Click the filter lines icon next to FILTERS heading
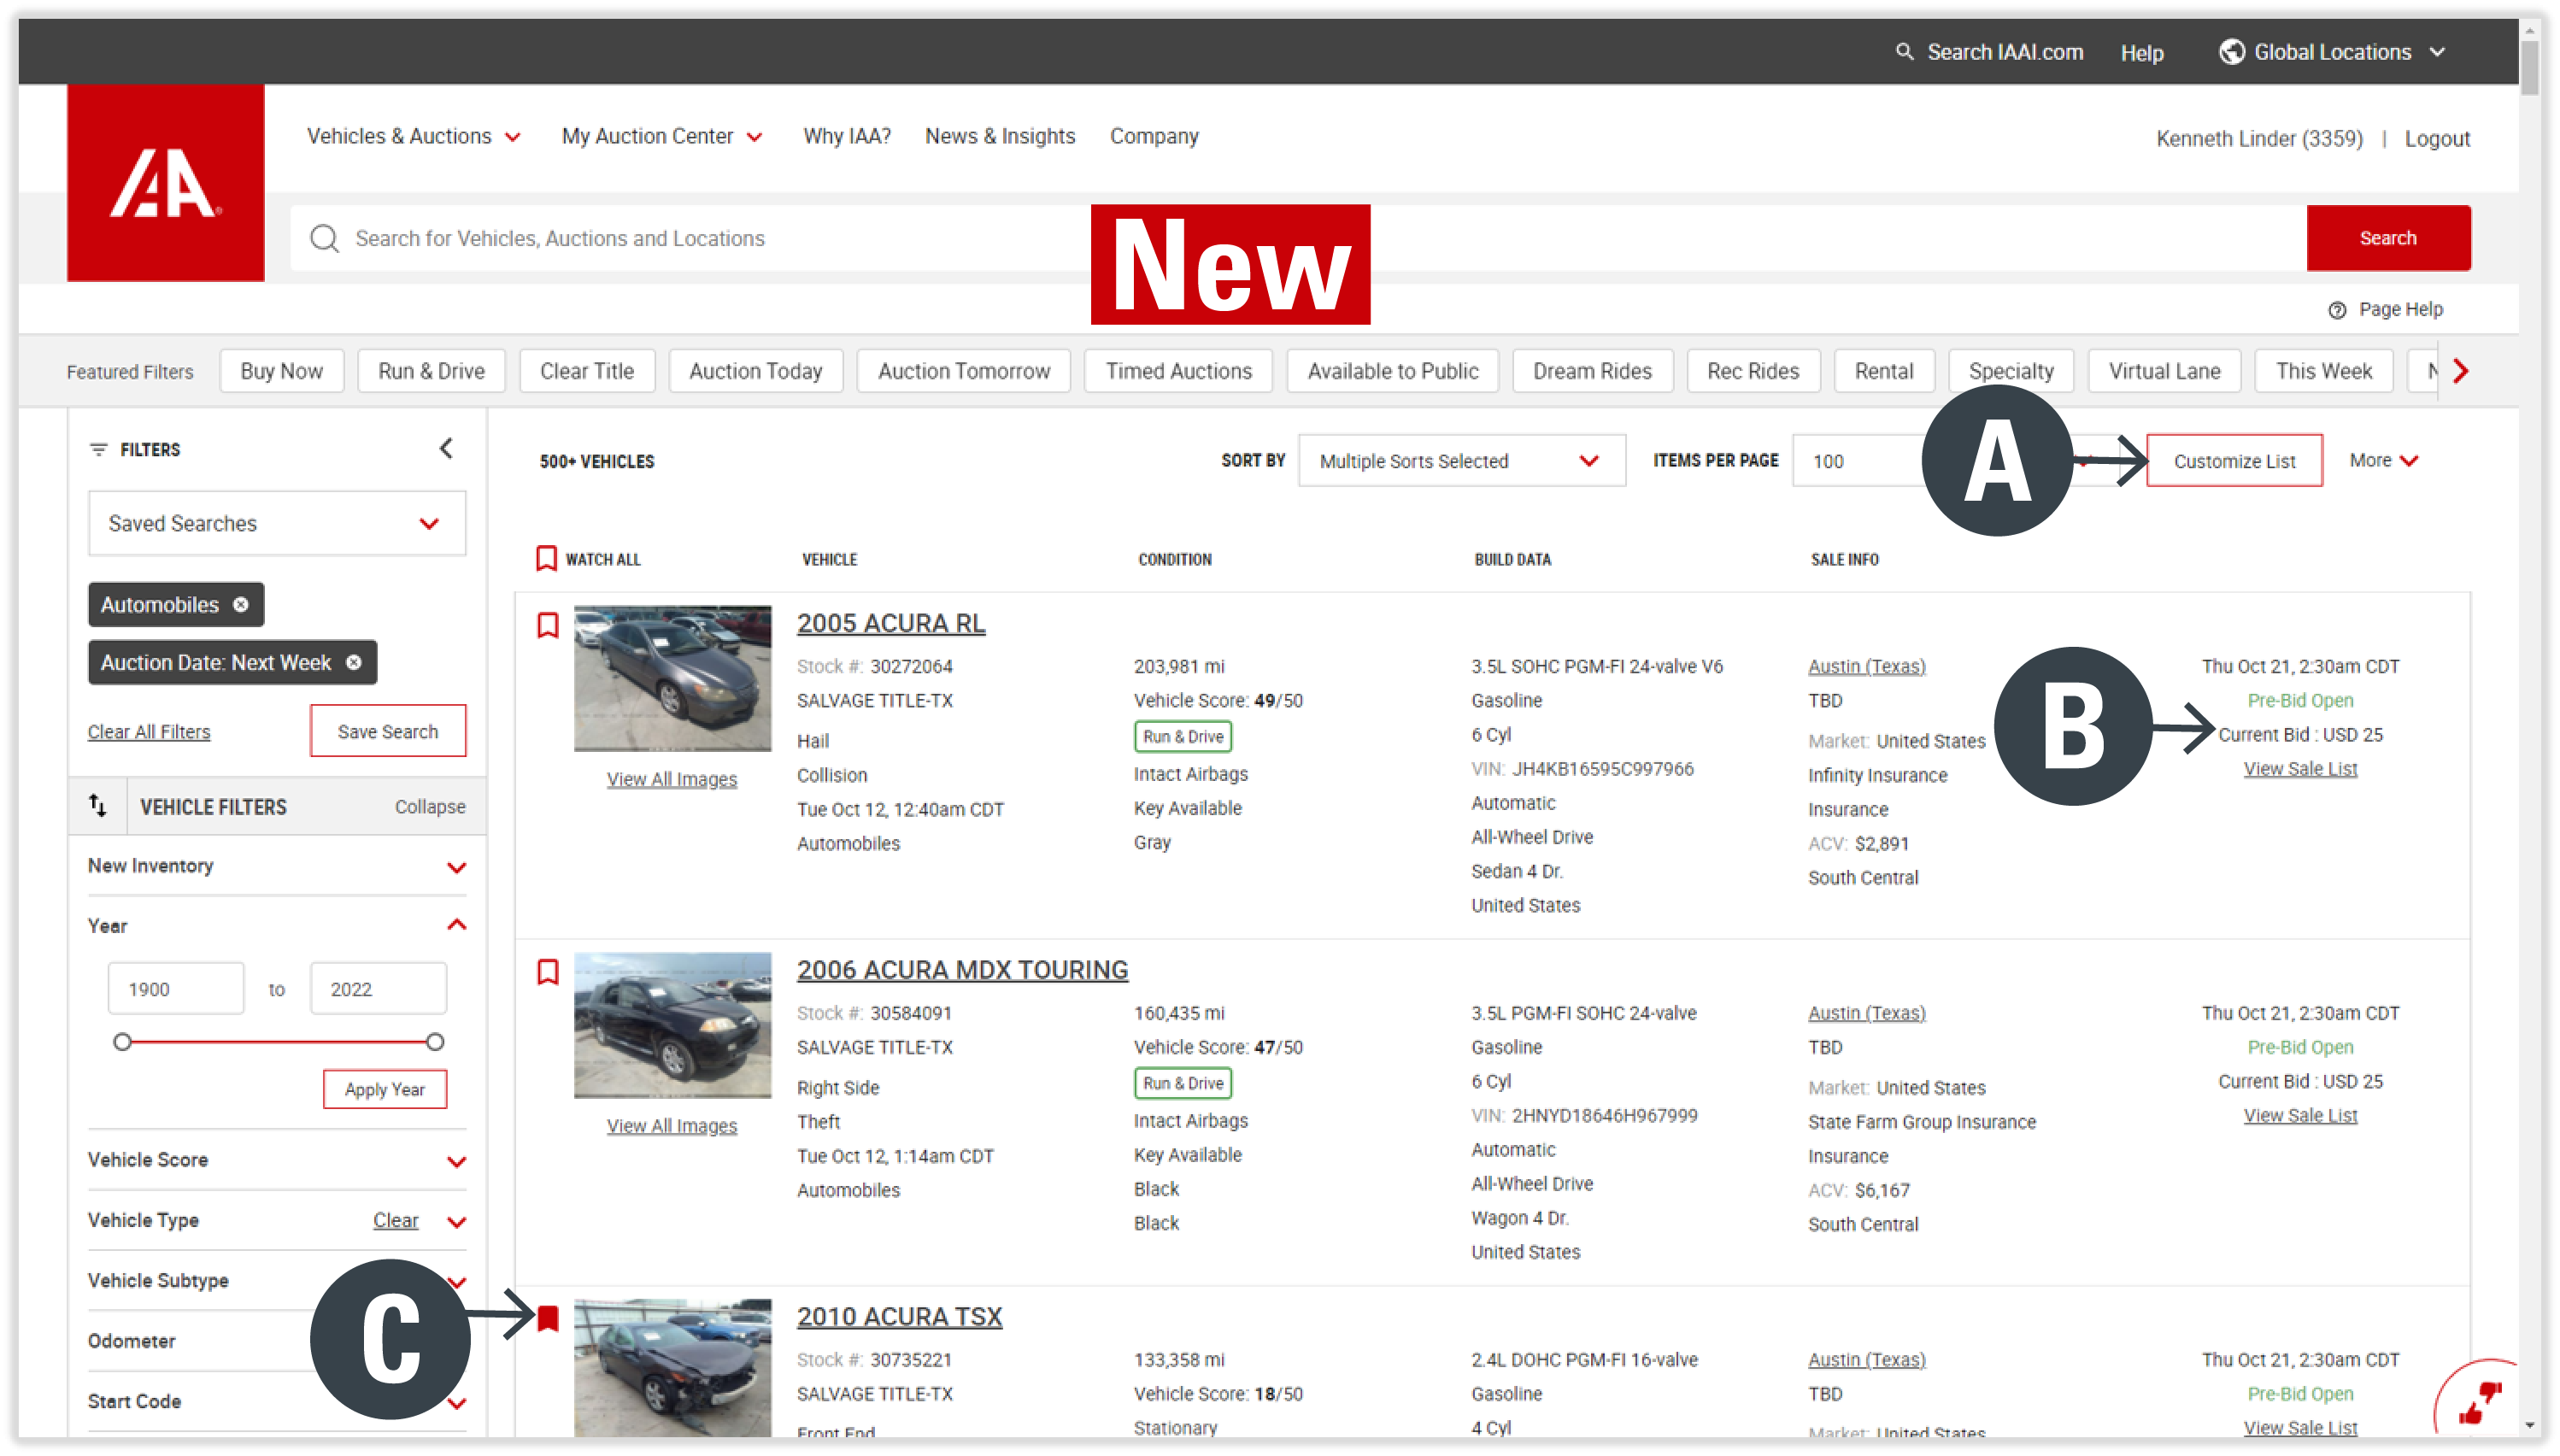The image size is (2560, 1456). click(99, 449)
